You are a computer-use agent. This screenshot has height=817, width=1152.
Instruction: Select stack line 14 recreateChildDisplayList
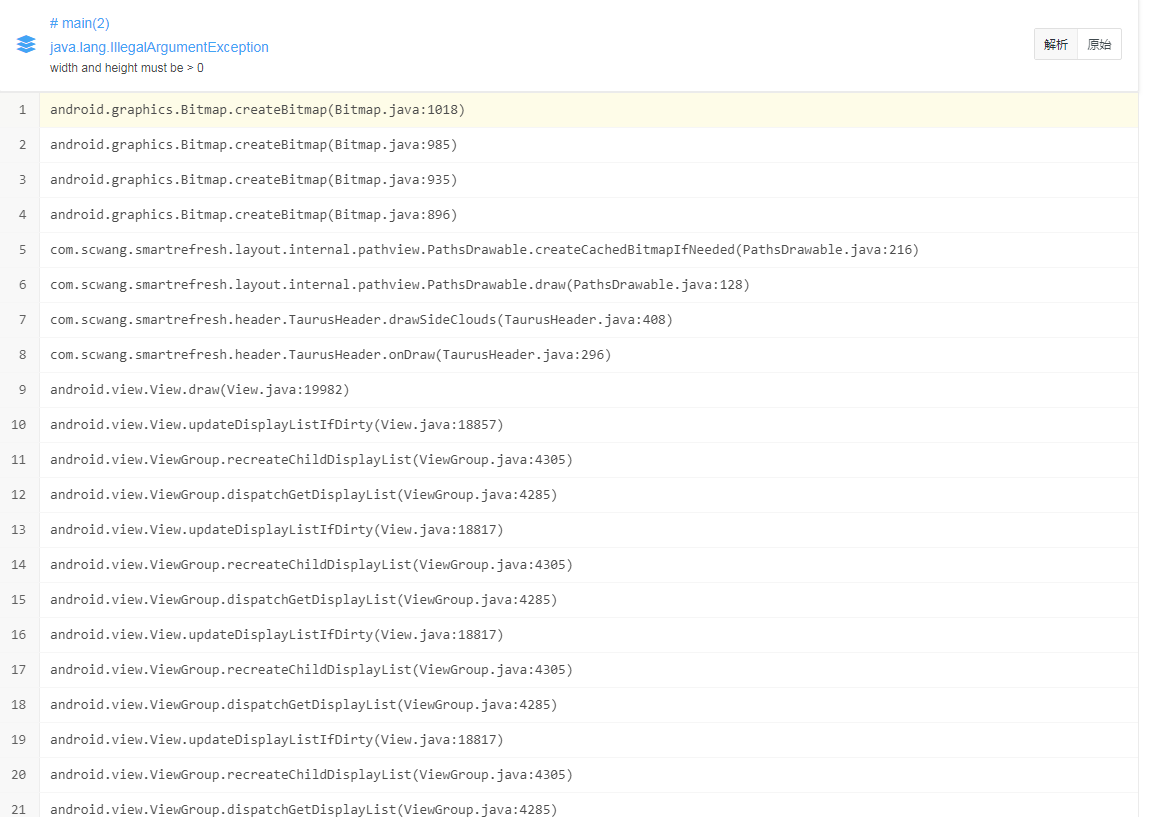[588, 565]
